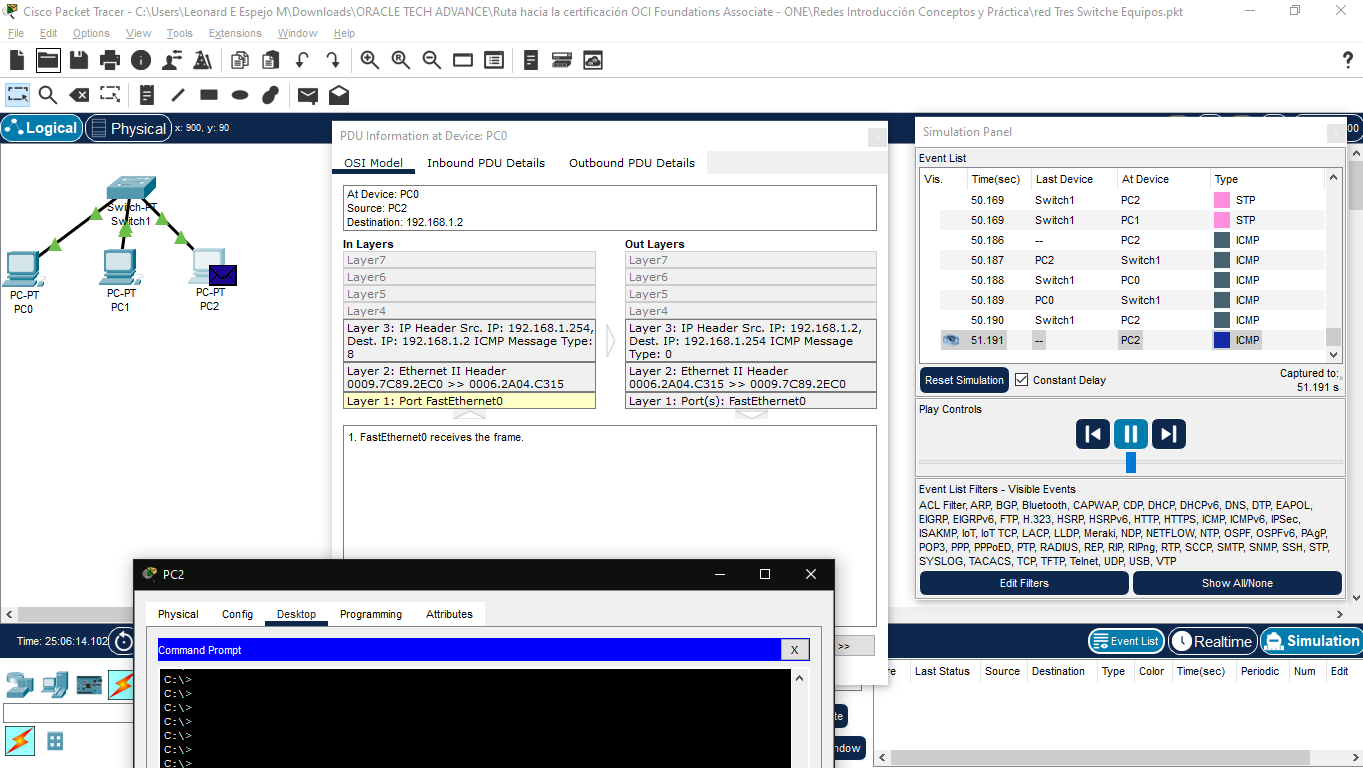This screenshot has width=1363, height=768.
Task: Toggle visibility eye on event 51.191
Action: 951,340
